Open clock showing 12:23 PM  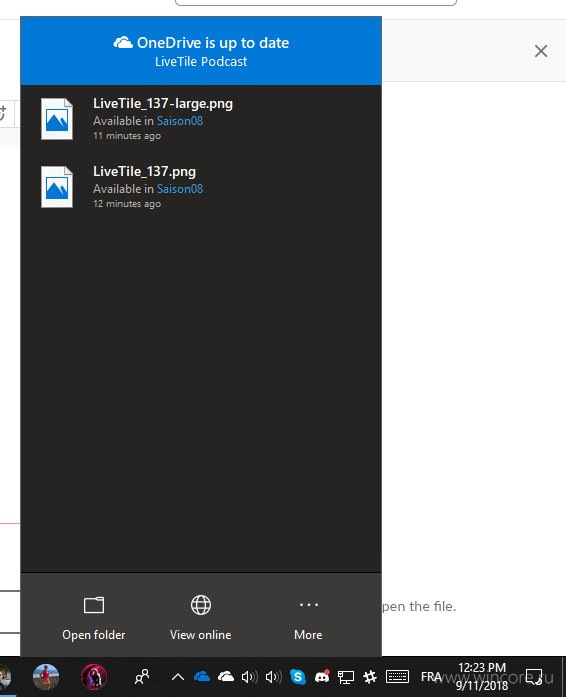click(482, 677)
